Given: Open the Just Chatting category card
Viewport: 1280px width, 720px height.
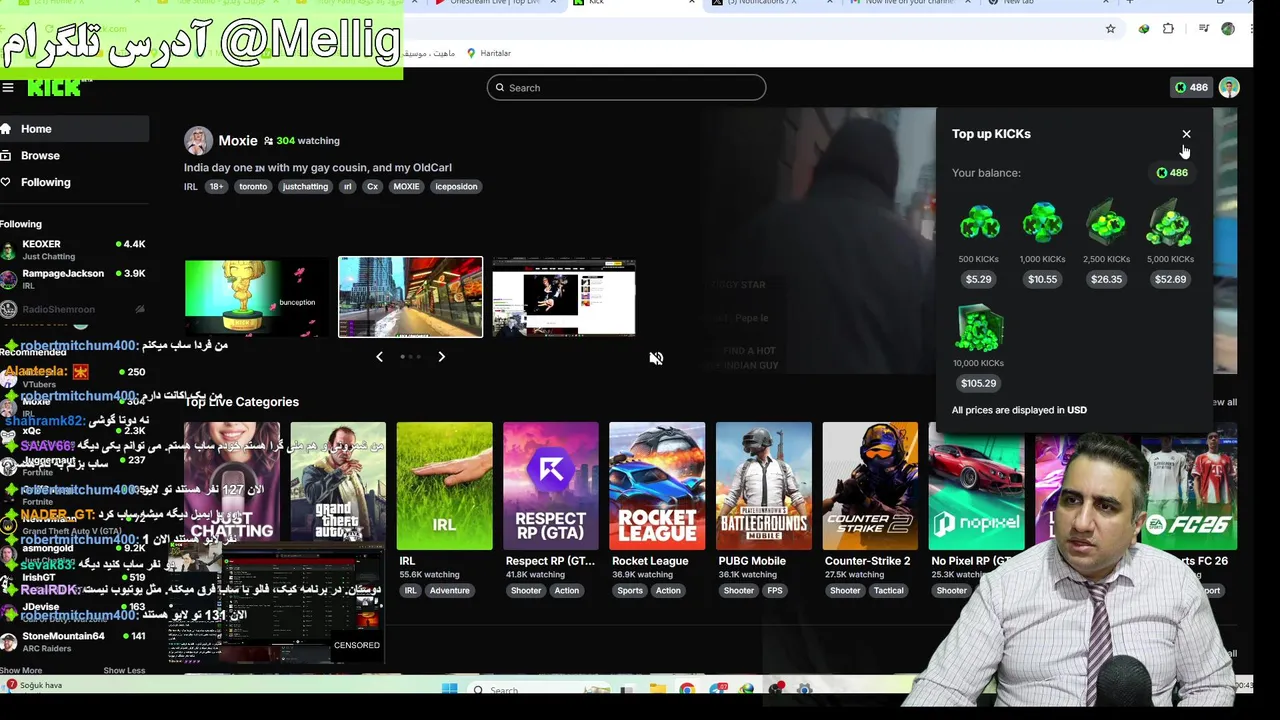Looking at the screenshot, I should coord(232,486).
